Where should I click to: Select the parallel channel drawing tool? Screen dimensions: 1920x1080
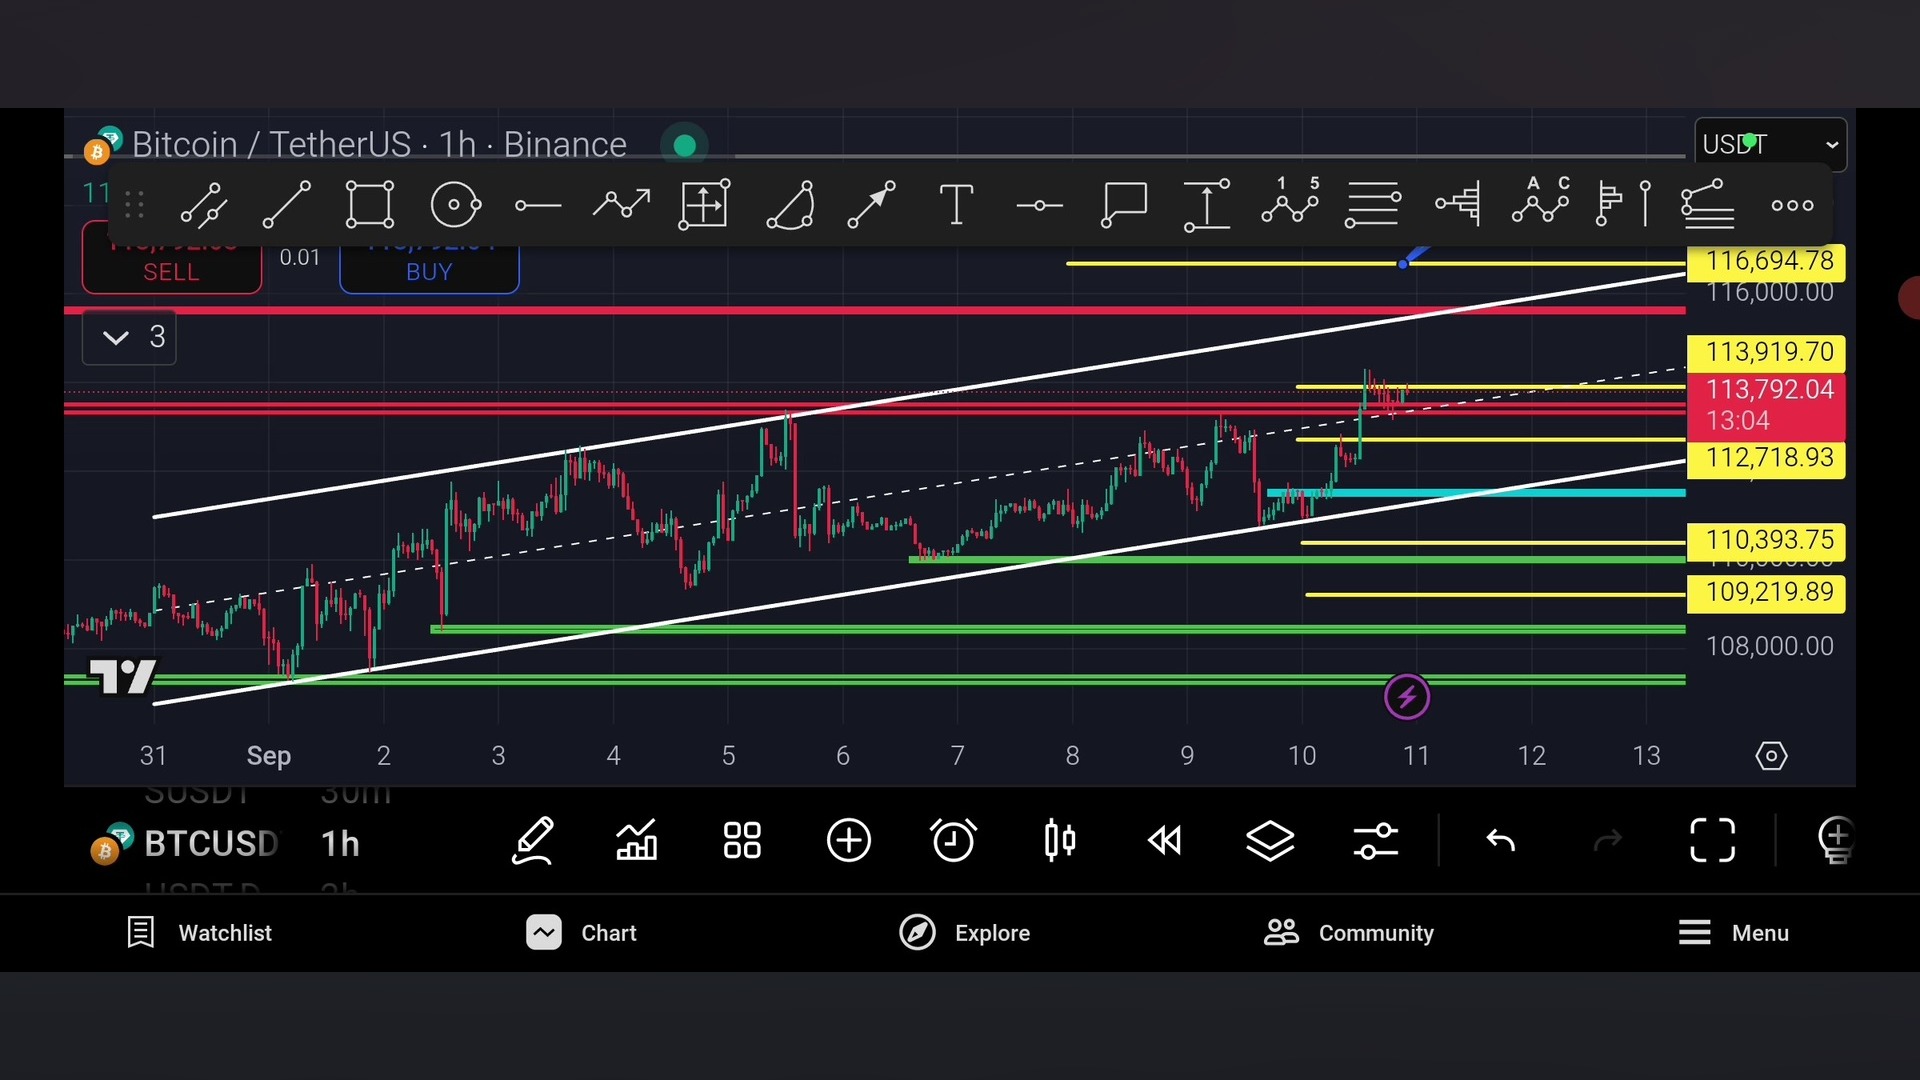coord(204,205)
